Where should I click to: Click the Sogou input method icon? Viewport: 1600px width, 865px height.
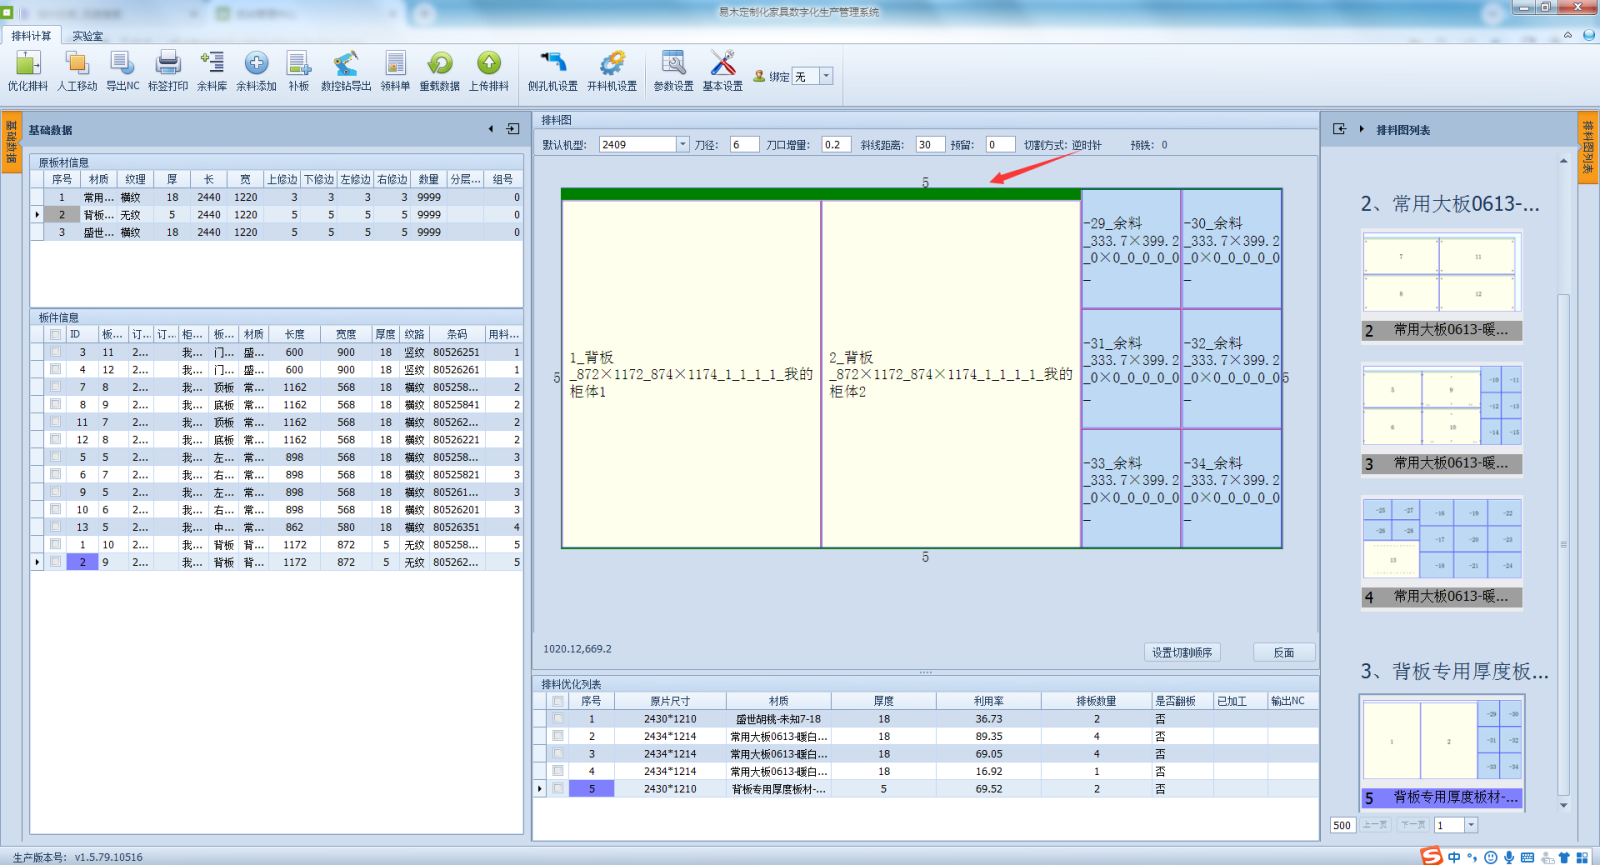[x=1432, y=856]
